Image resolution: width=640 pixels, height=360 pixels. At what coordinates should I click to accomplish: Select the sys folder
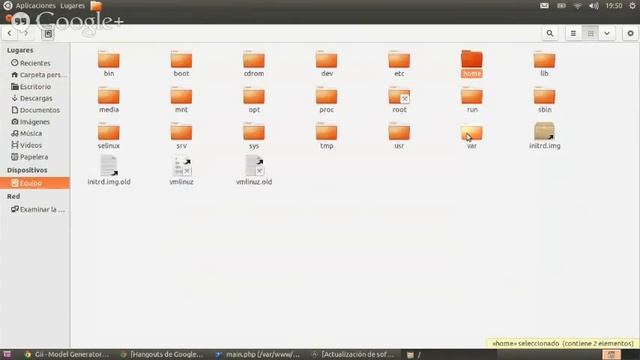254,136
